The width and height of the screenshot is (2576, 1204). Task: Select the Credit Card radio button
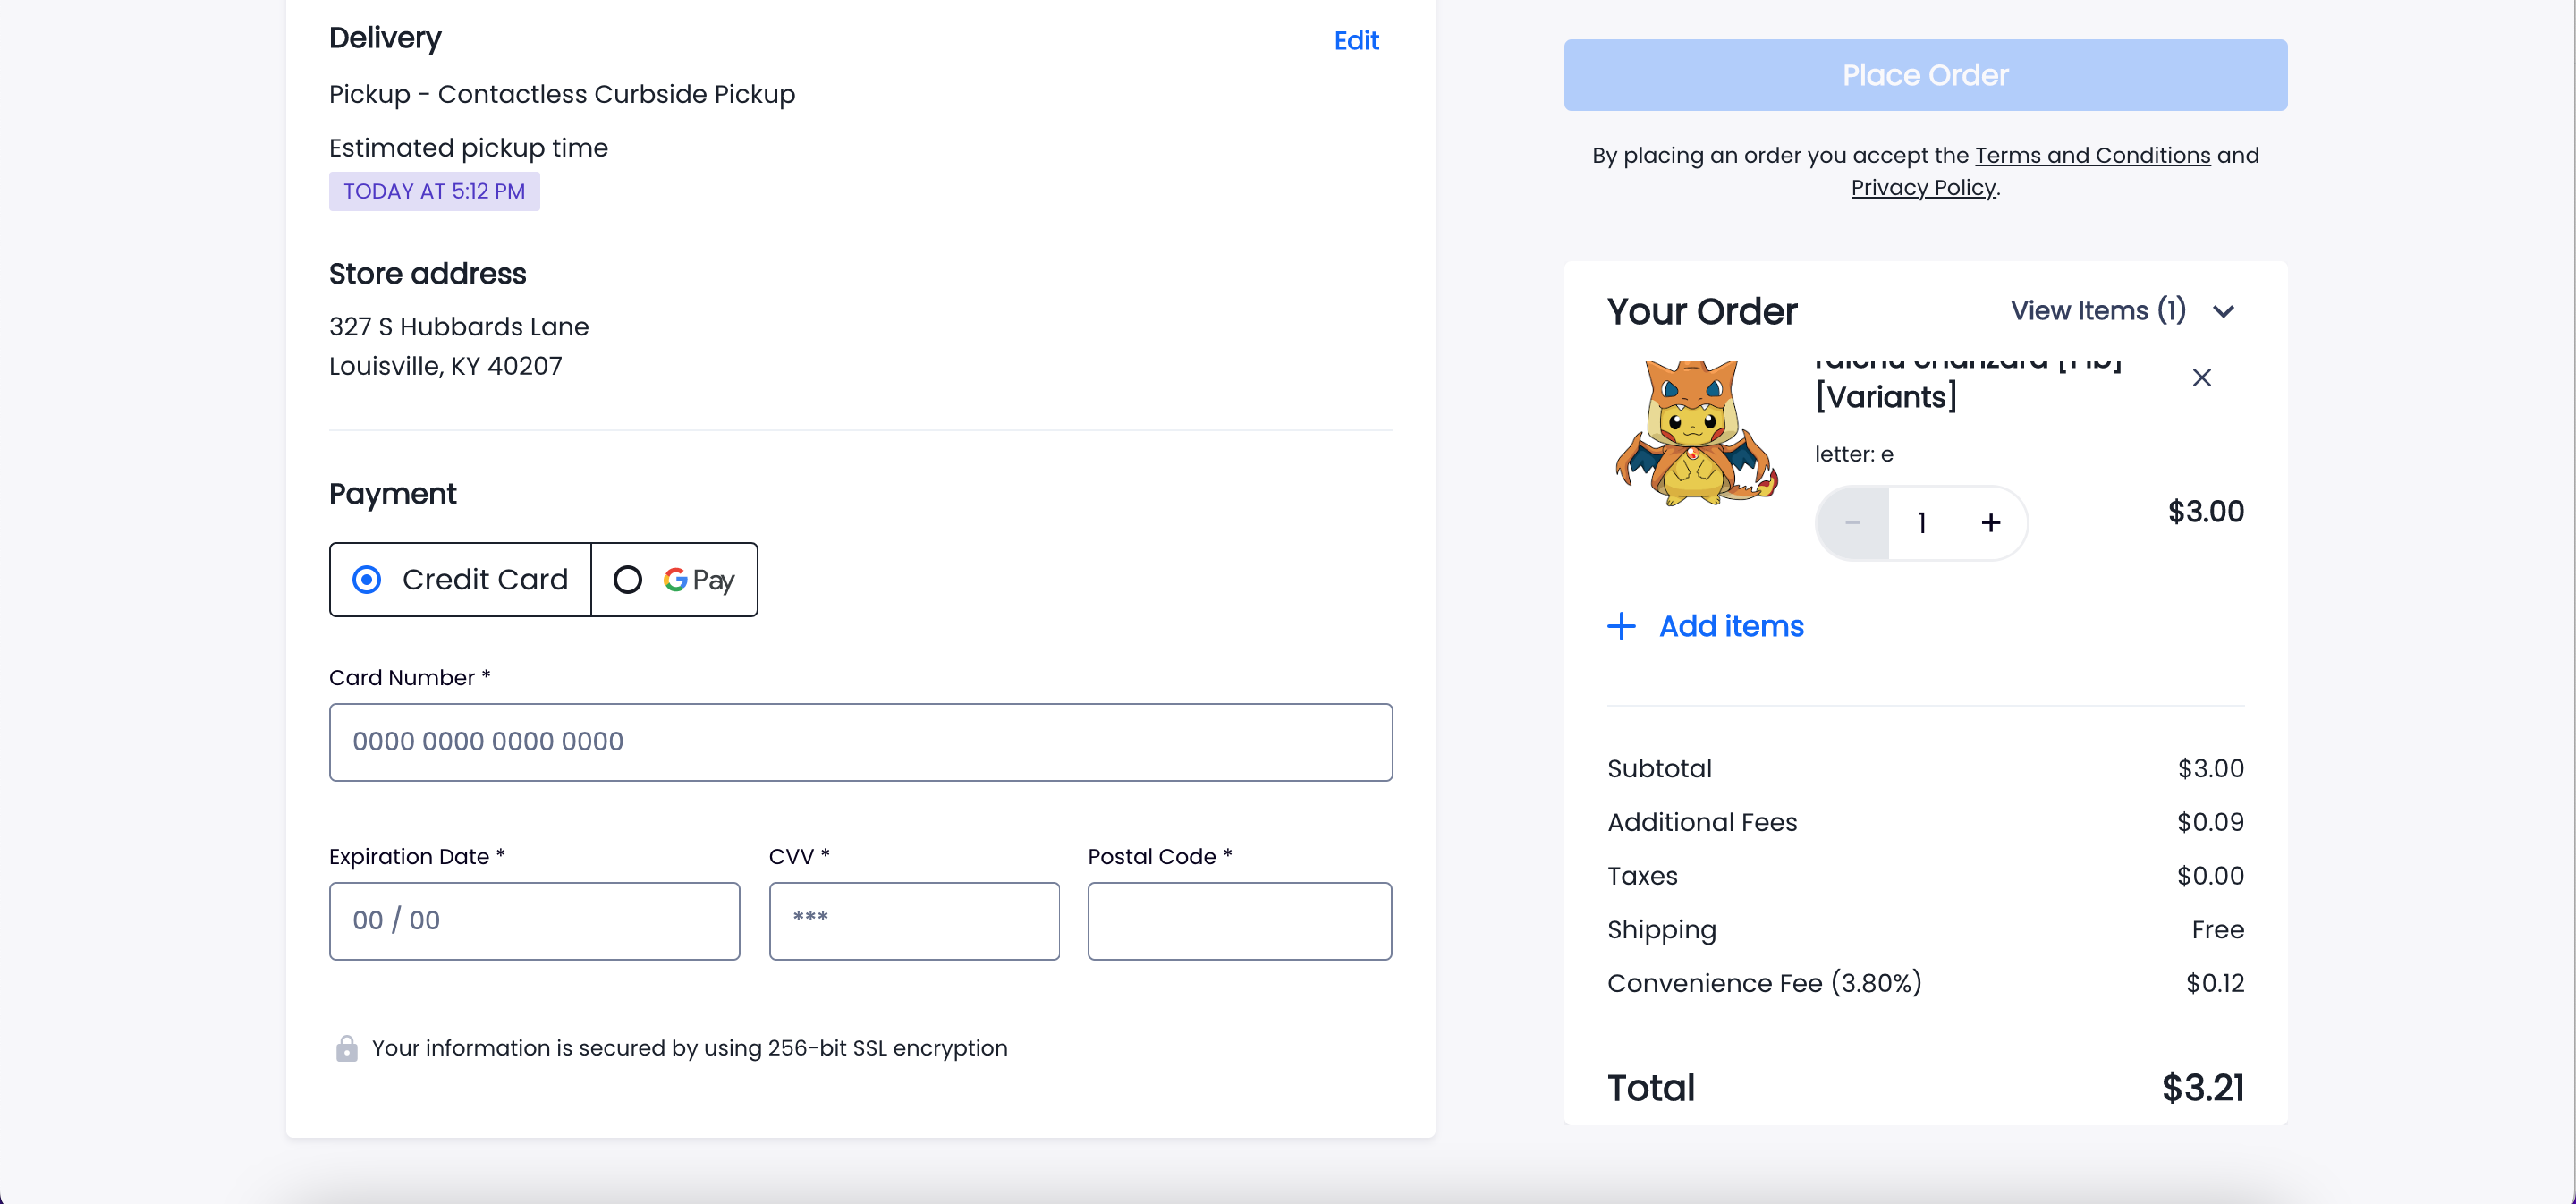(x=367, y=580)
